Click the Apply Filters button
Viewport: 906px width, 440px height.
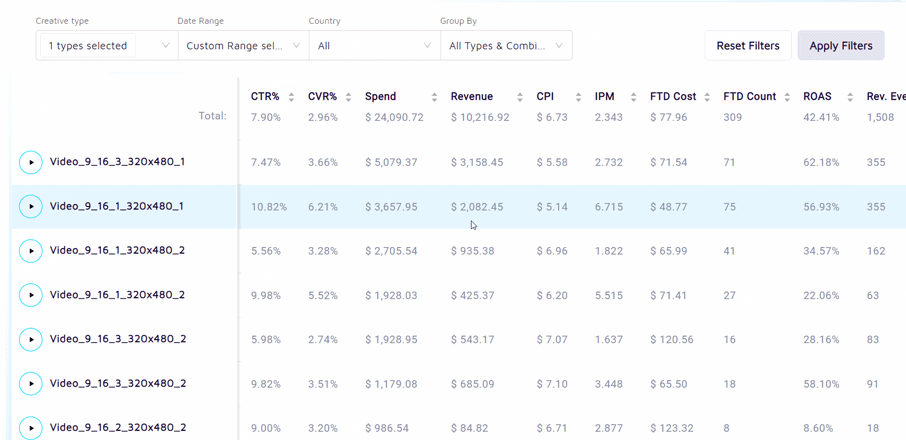click(840, 46)
